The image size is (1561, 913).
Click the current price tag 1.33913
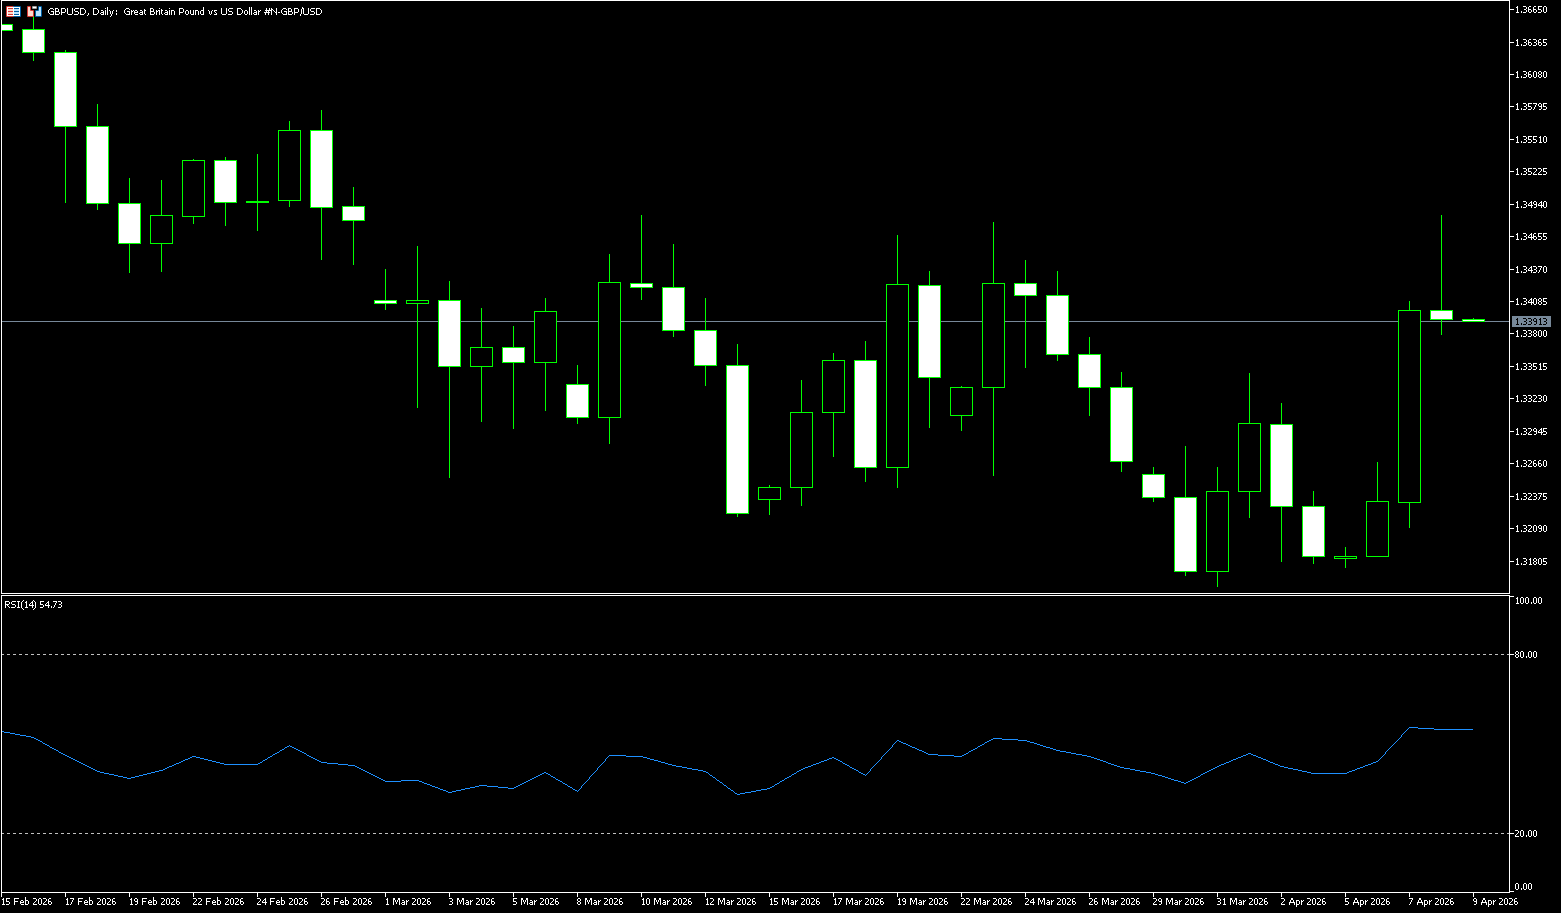(1531, 321)
